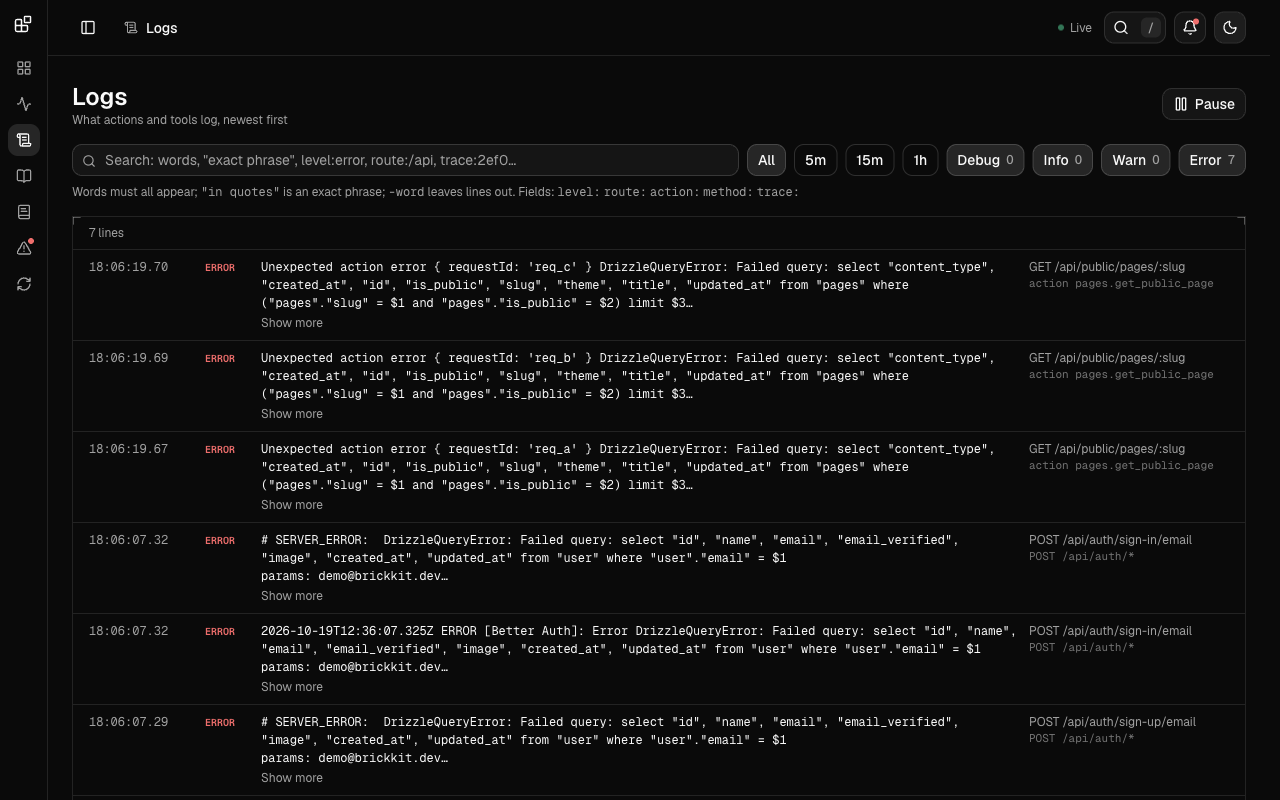Click GET route of the req_c entry
The image size is (1280, 800).
(x=1107, y=267)
